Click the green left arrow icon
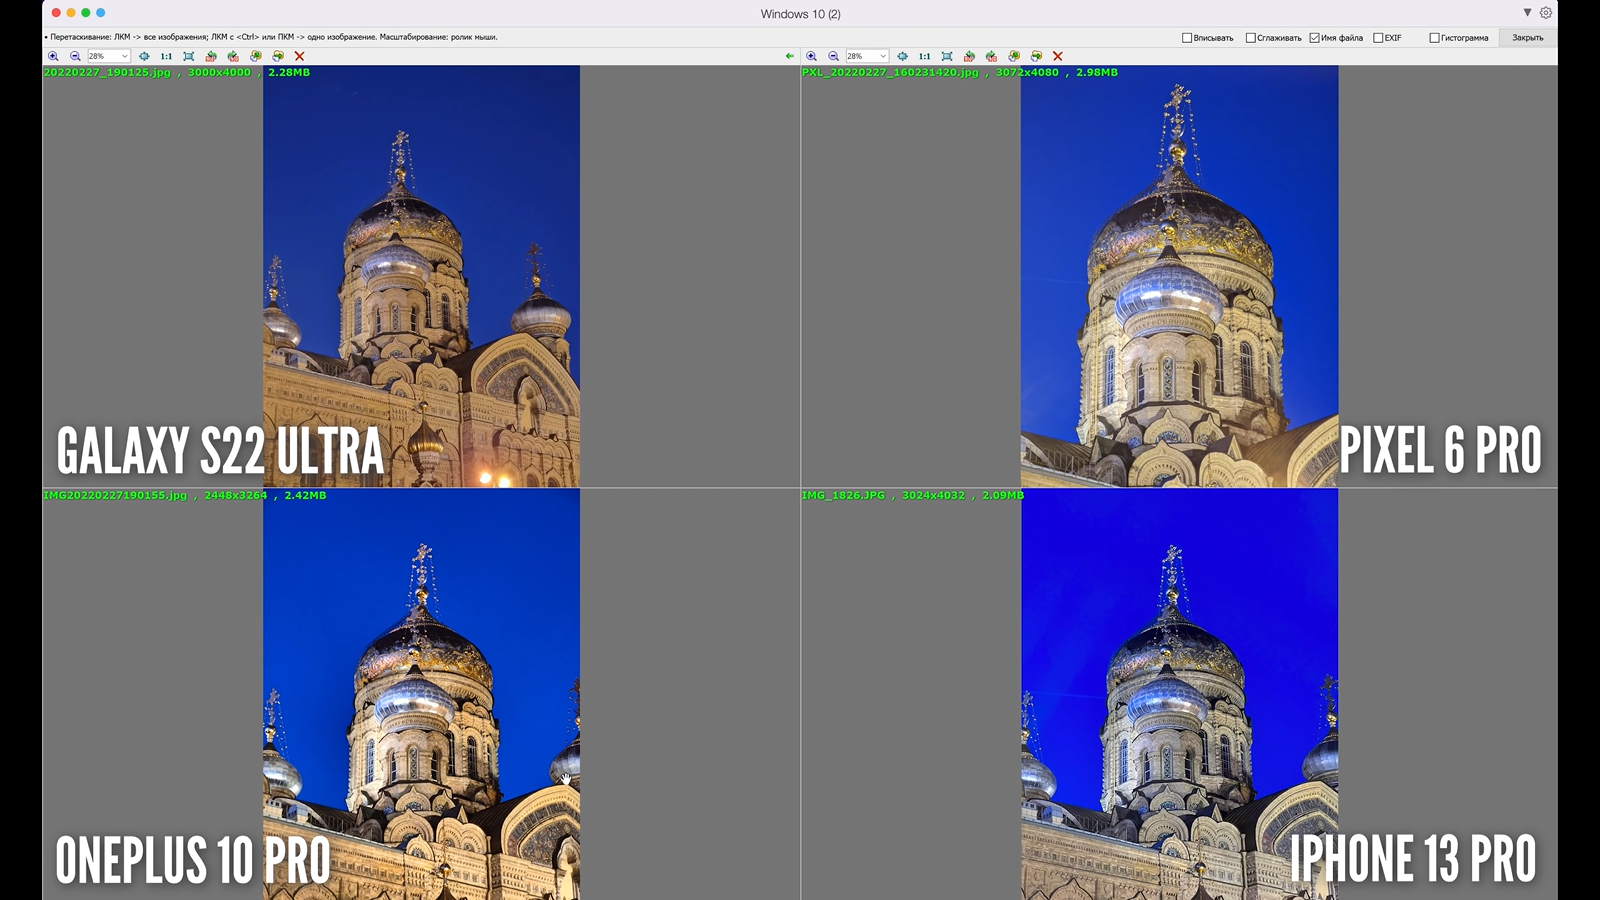 pos(790,56)
